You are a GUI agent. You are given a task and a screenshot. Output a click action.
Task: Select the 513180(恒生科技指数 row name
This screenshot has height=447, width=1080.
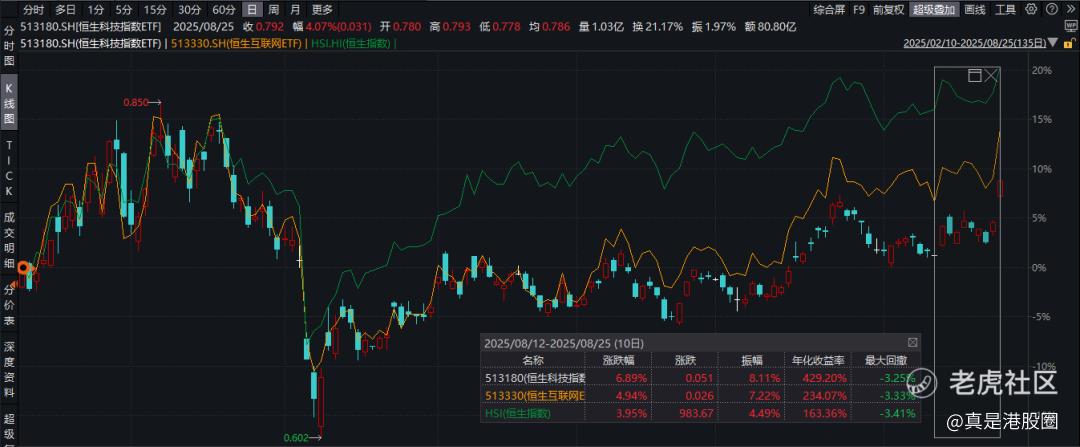[x=535, y=377]
